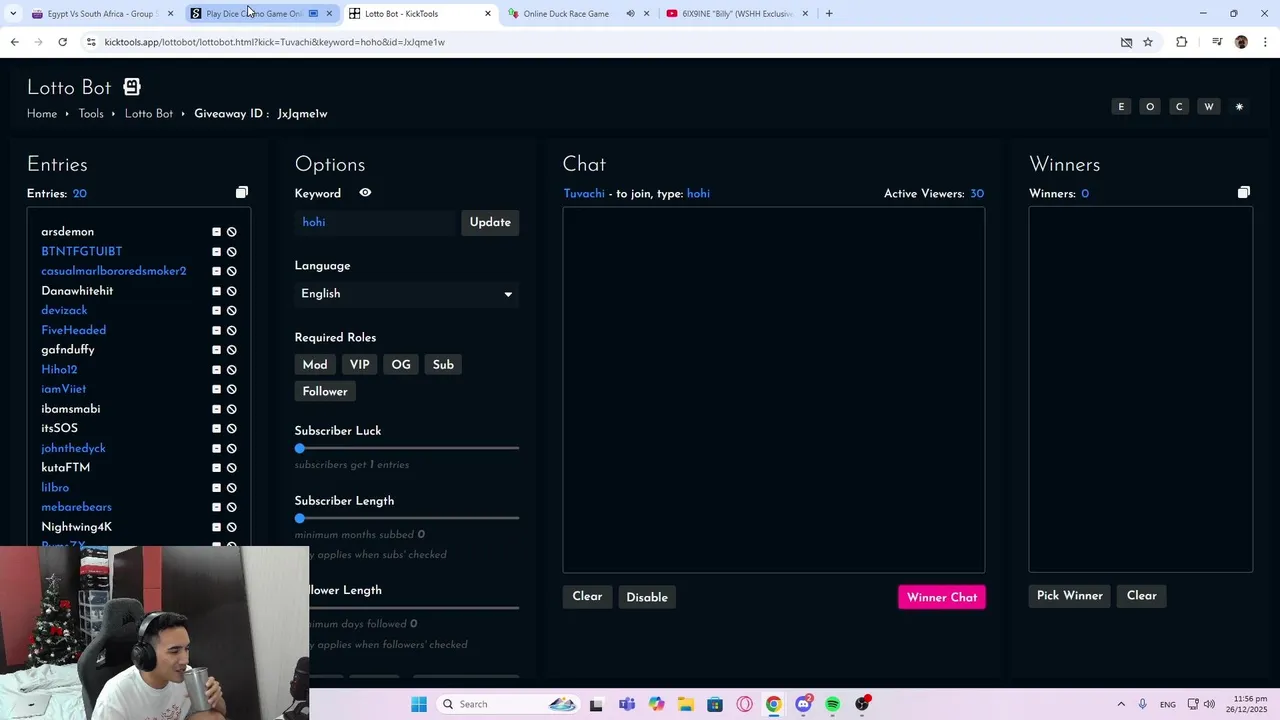This screenshot has width=1280, height=720.
Task: Reload the page
Action: click(x=62, y=42)
